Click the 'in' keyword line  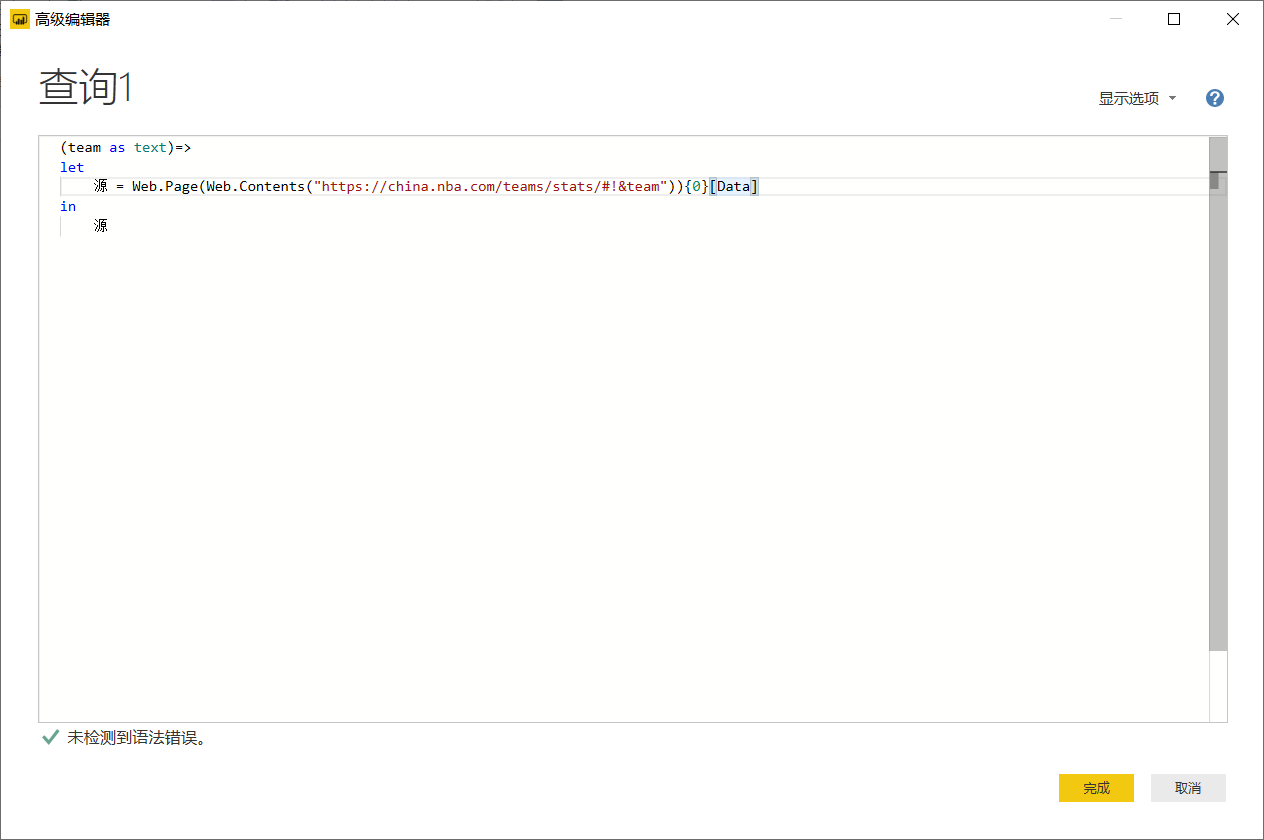pyautogui.click(x=68, y=206)
